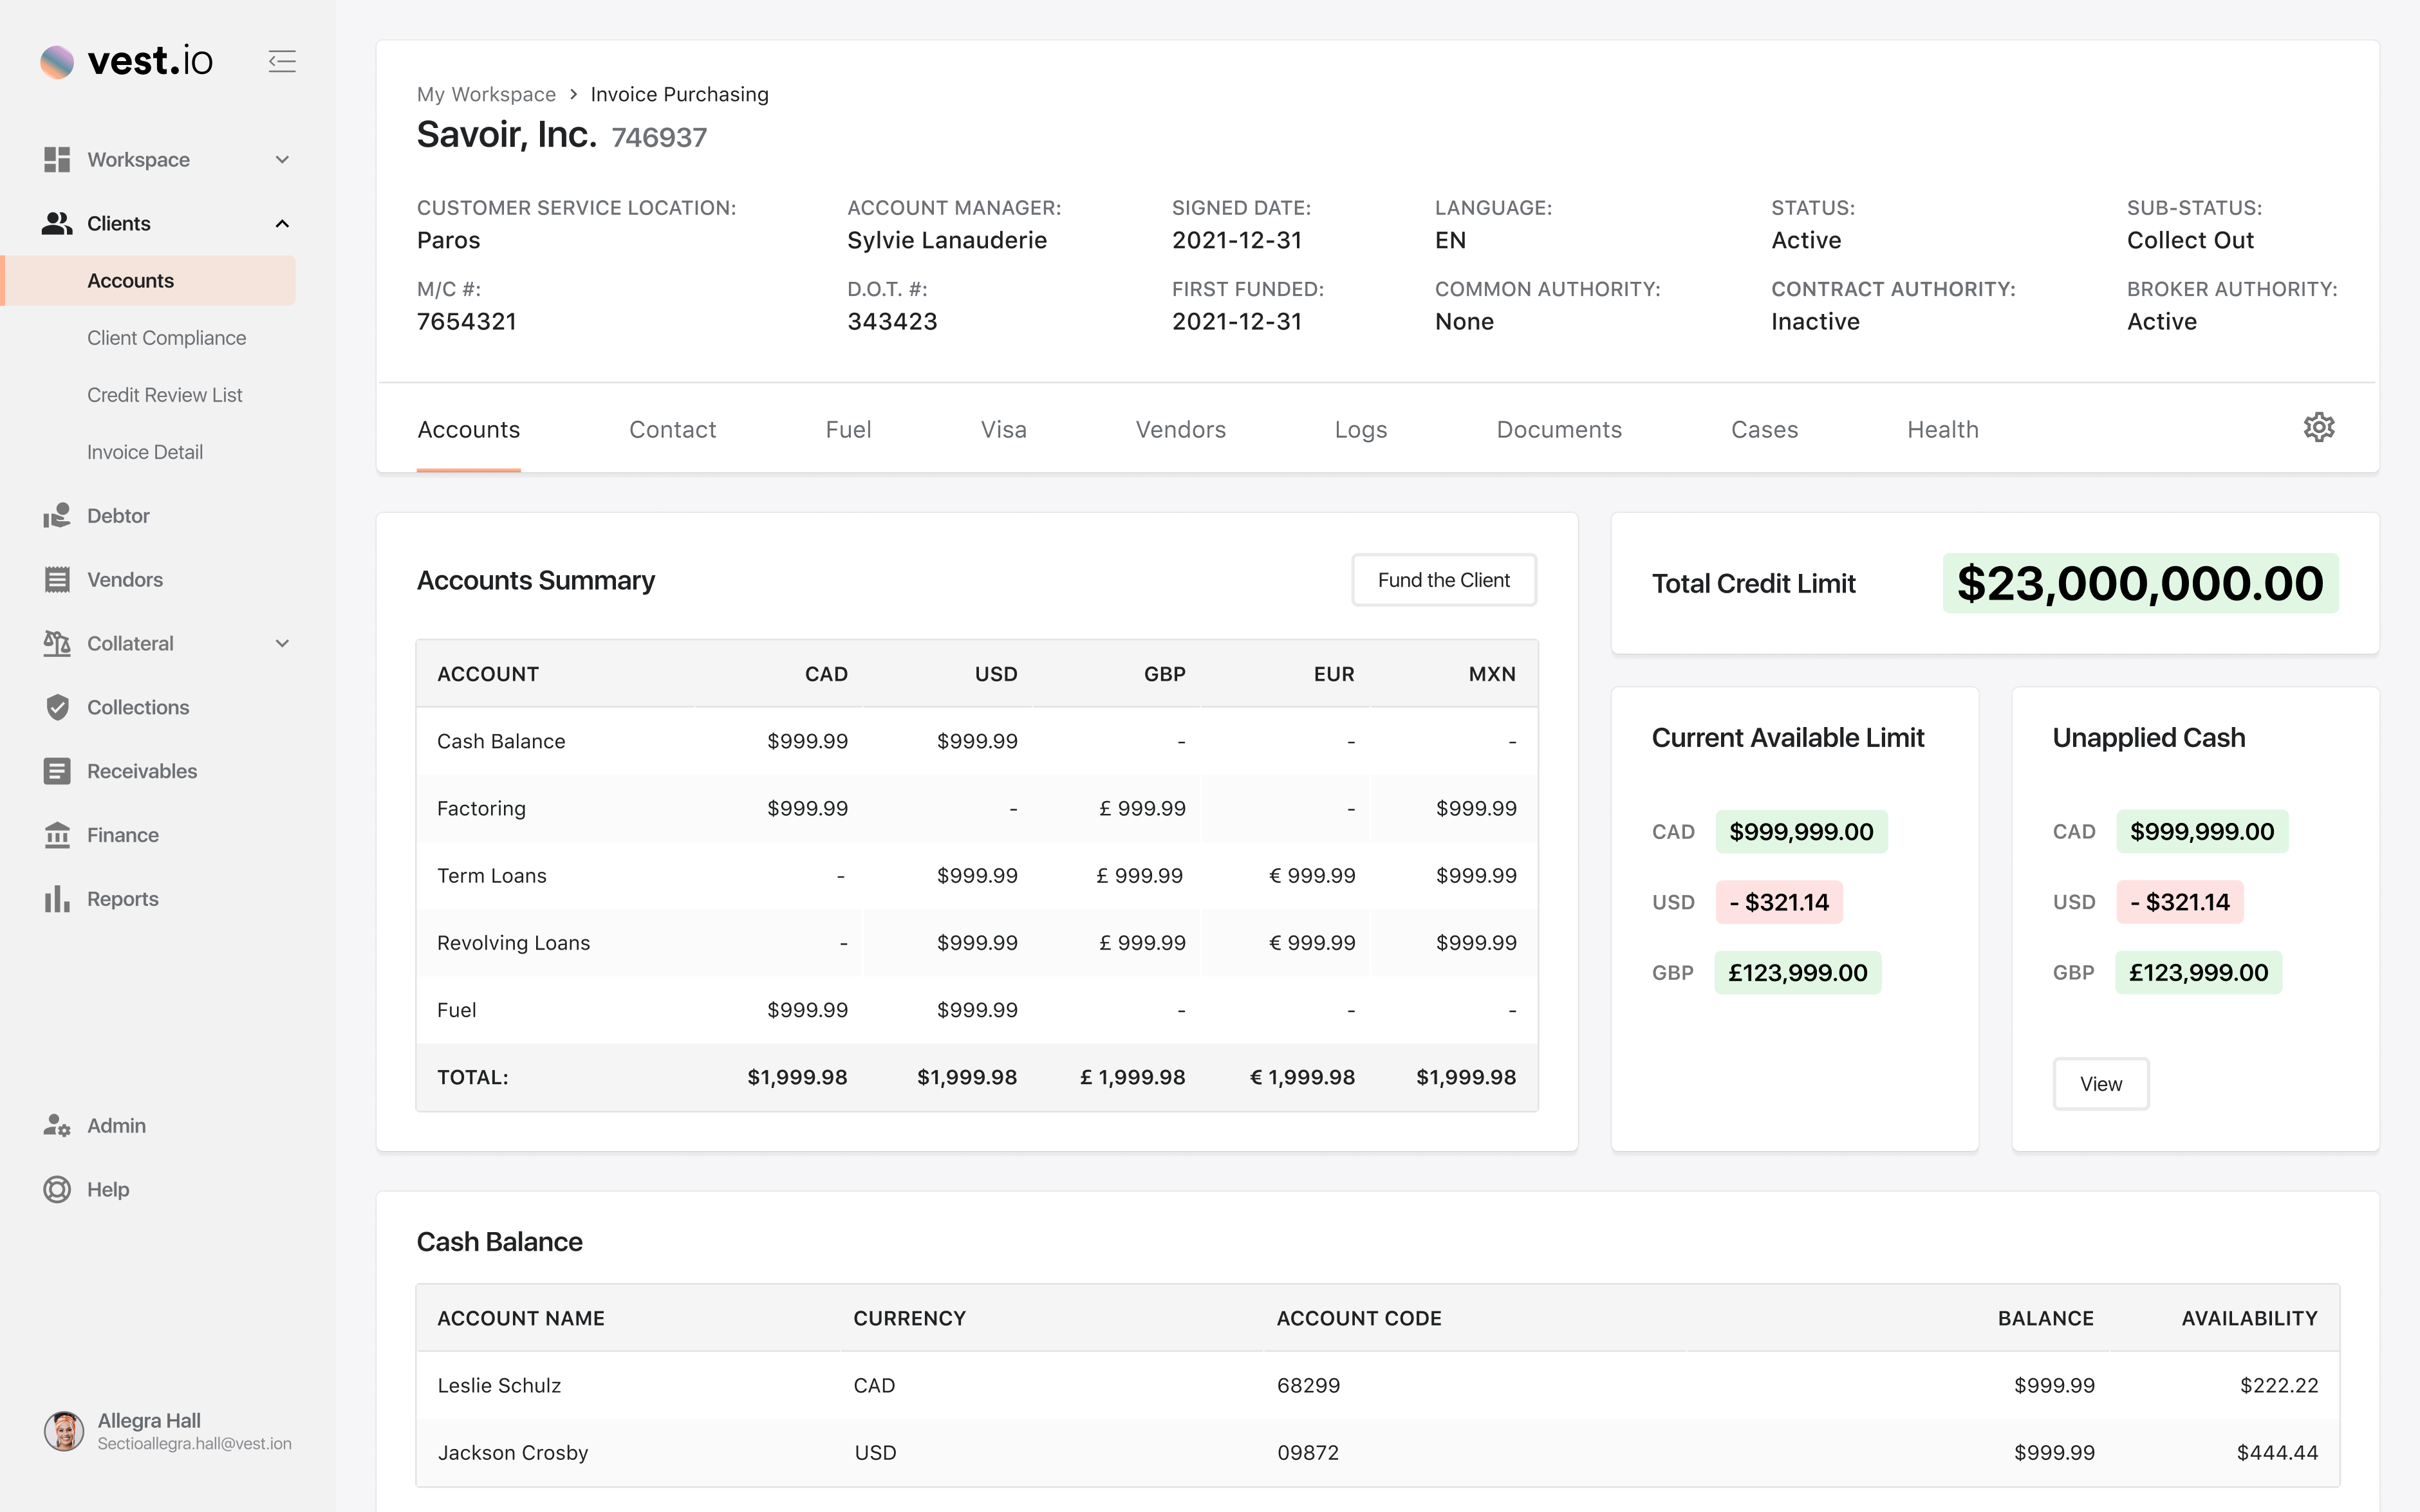Screen dimensions: 2420x1512
Task: Open Collections shield icon in sidebar
Action: [x=57, y=707]
